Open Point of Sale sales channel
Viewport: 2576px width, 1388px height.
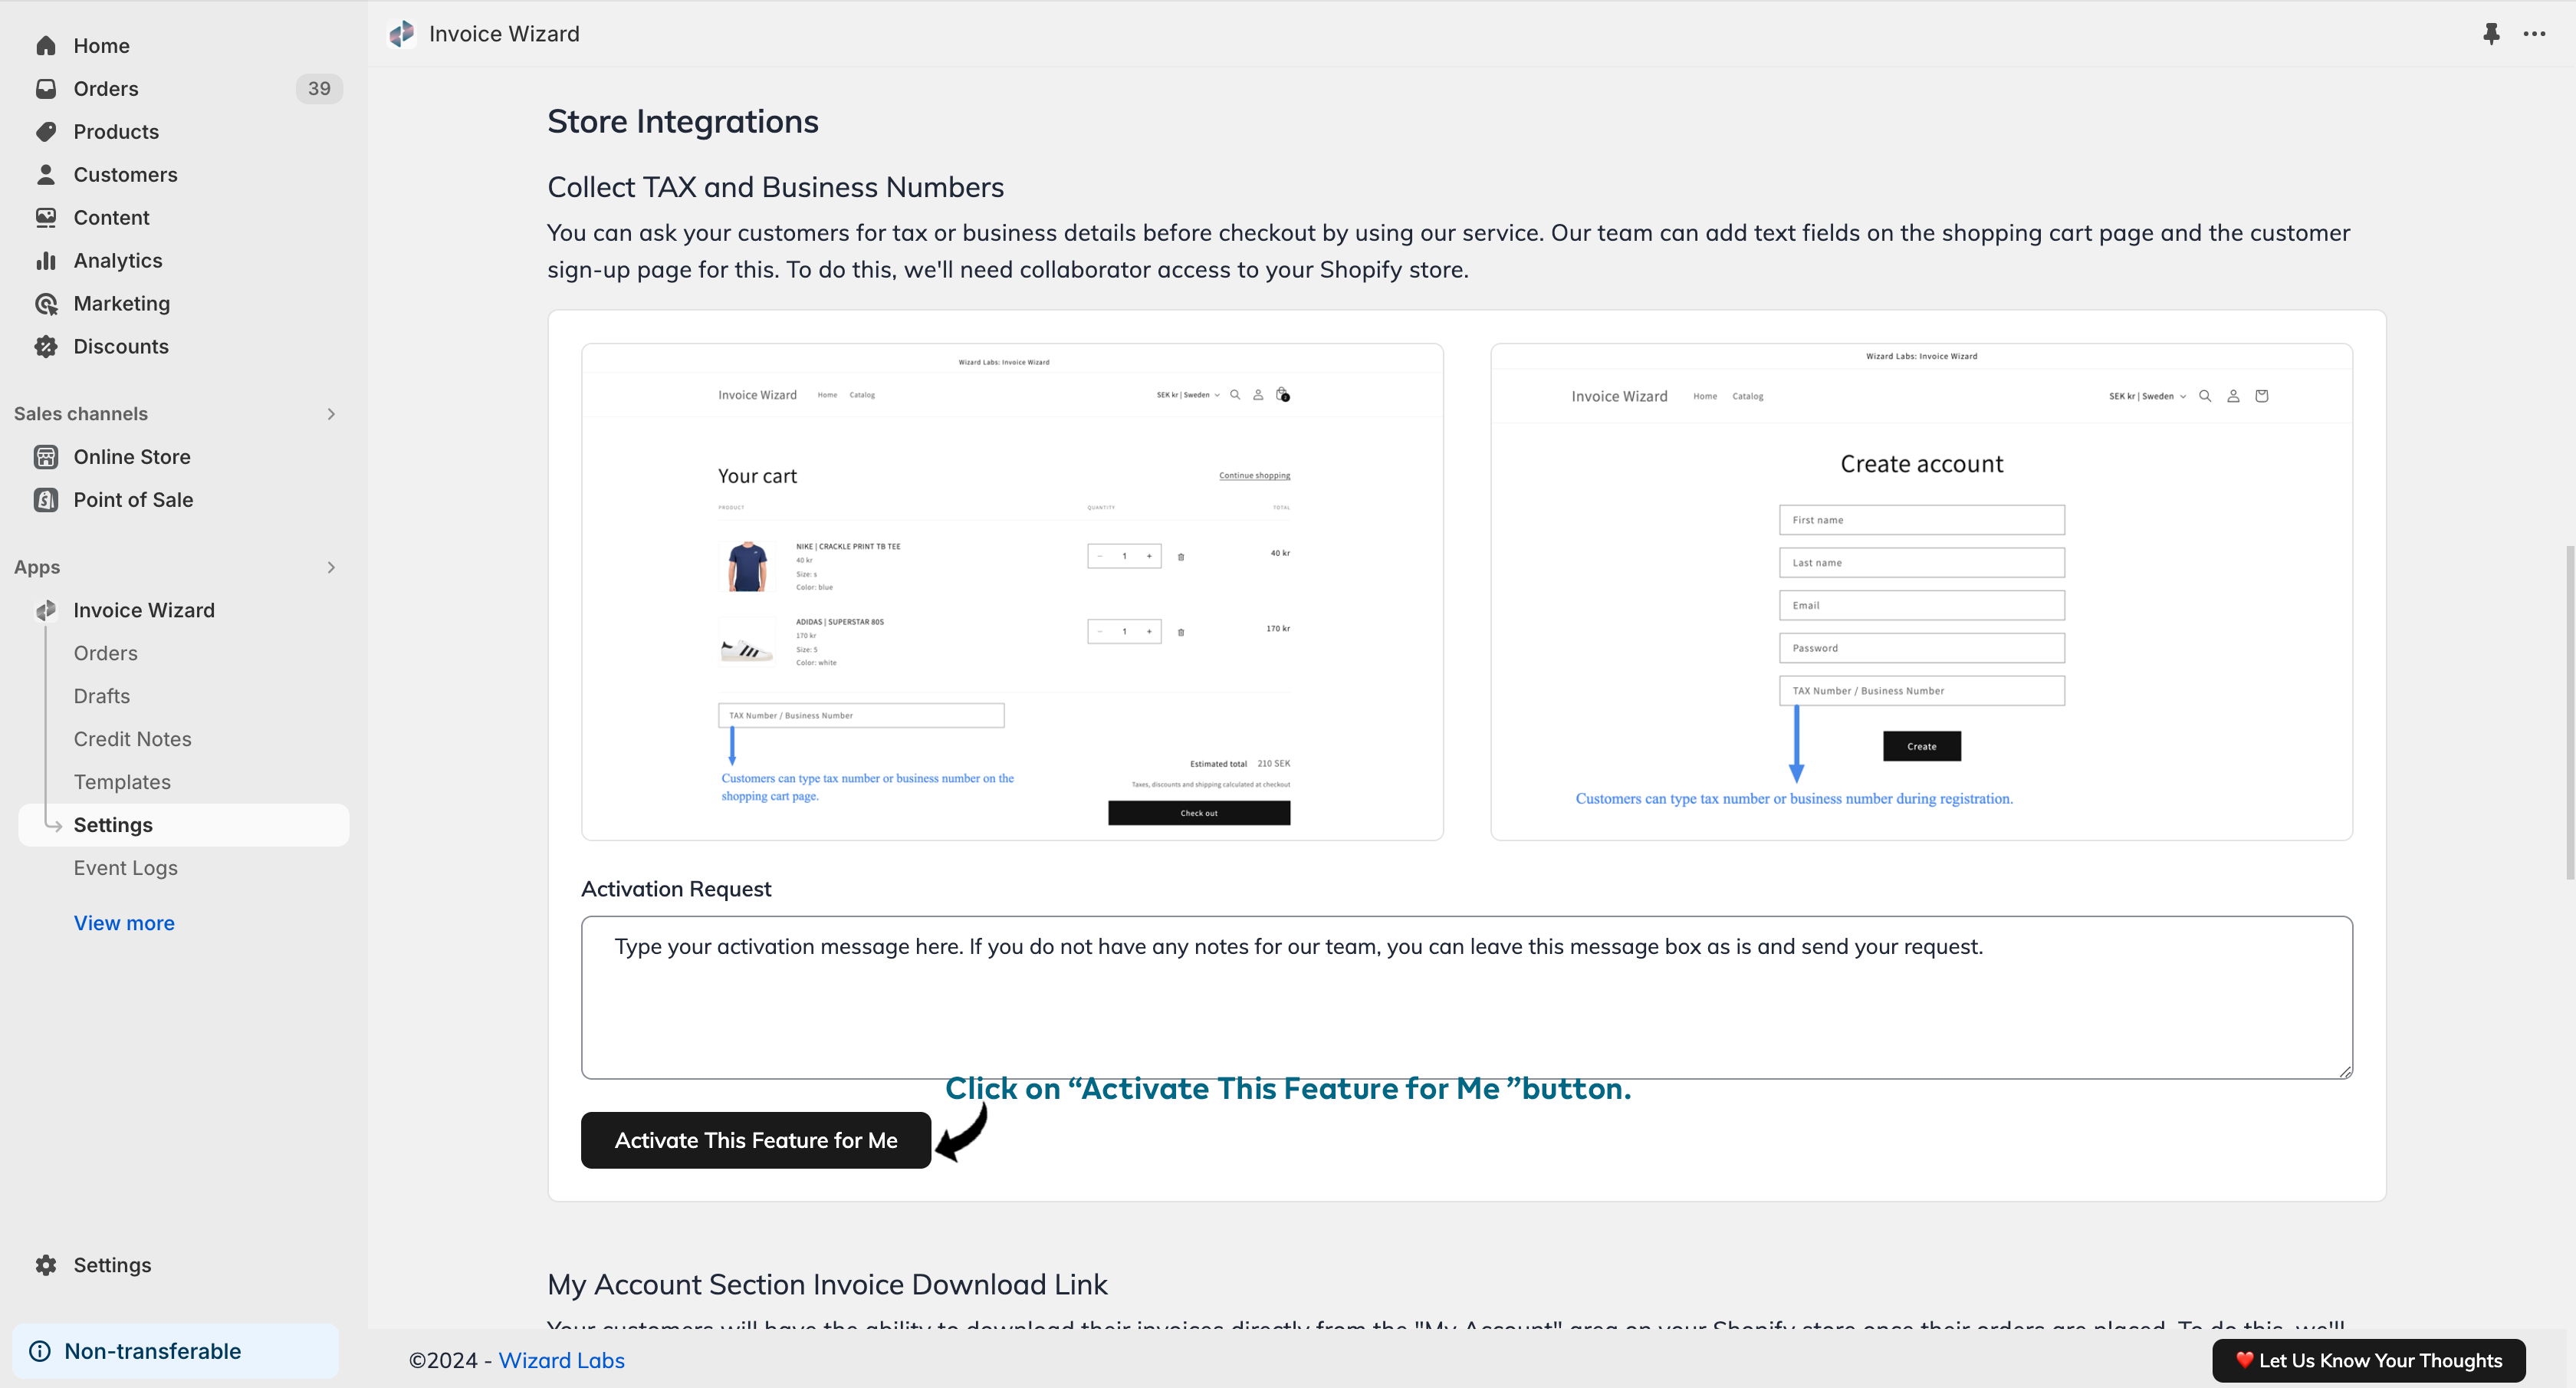[x=134, y=500]
